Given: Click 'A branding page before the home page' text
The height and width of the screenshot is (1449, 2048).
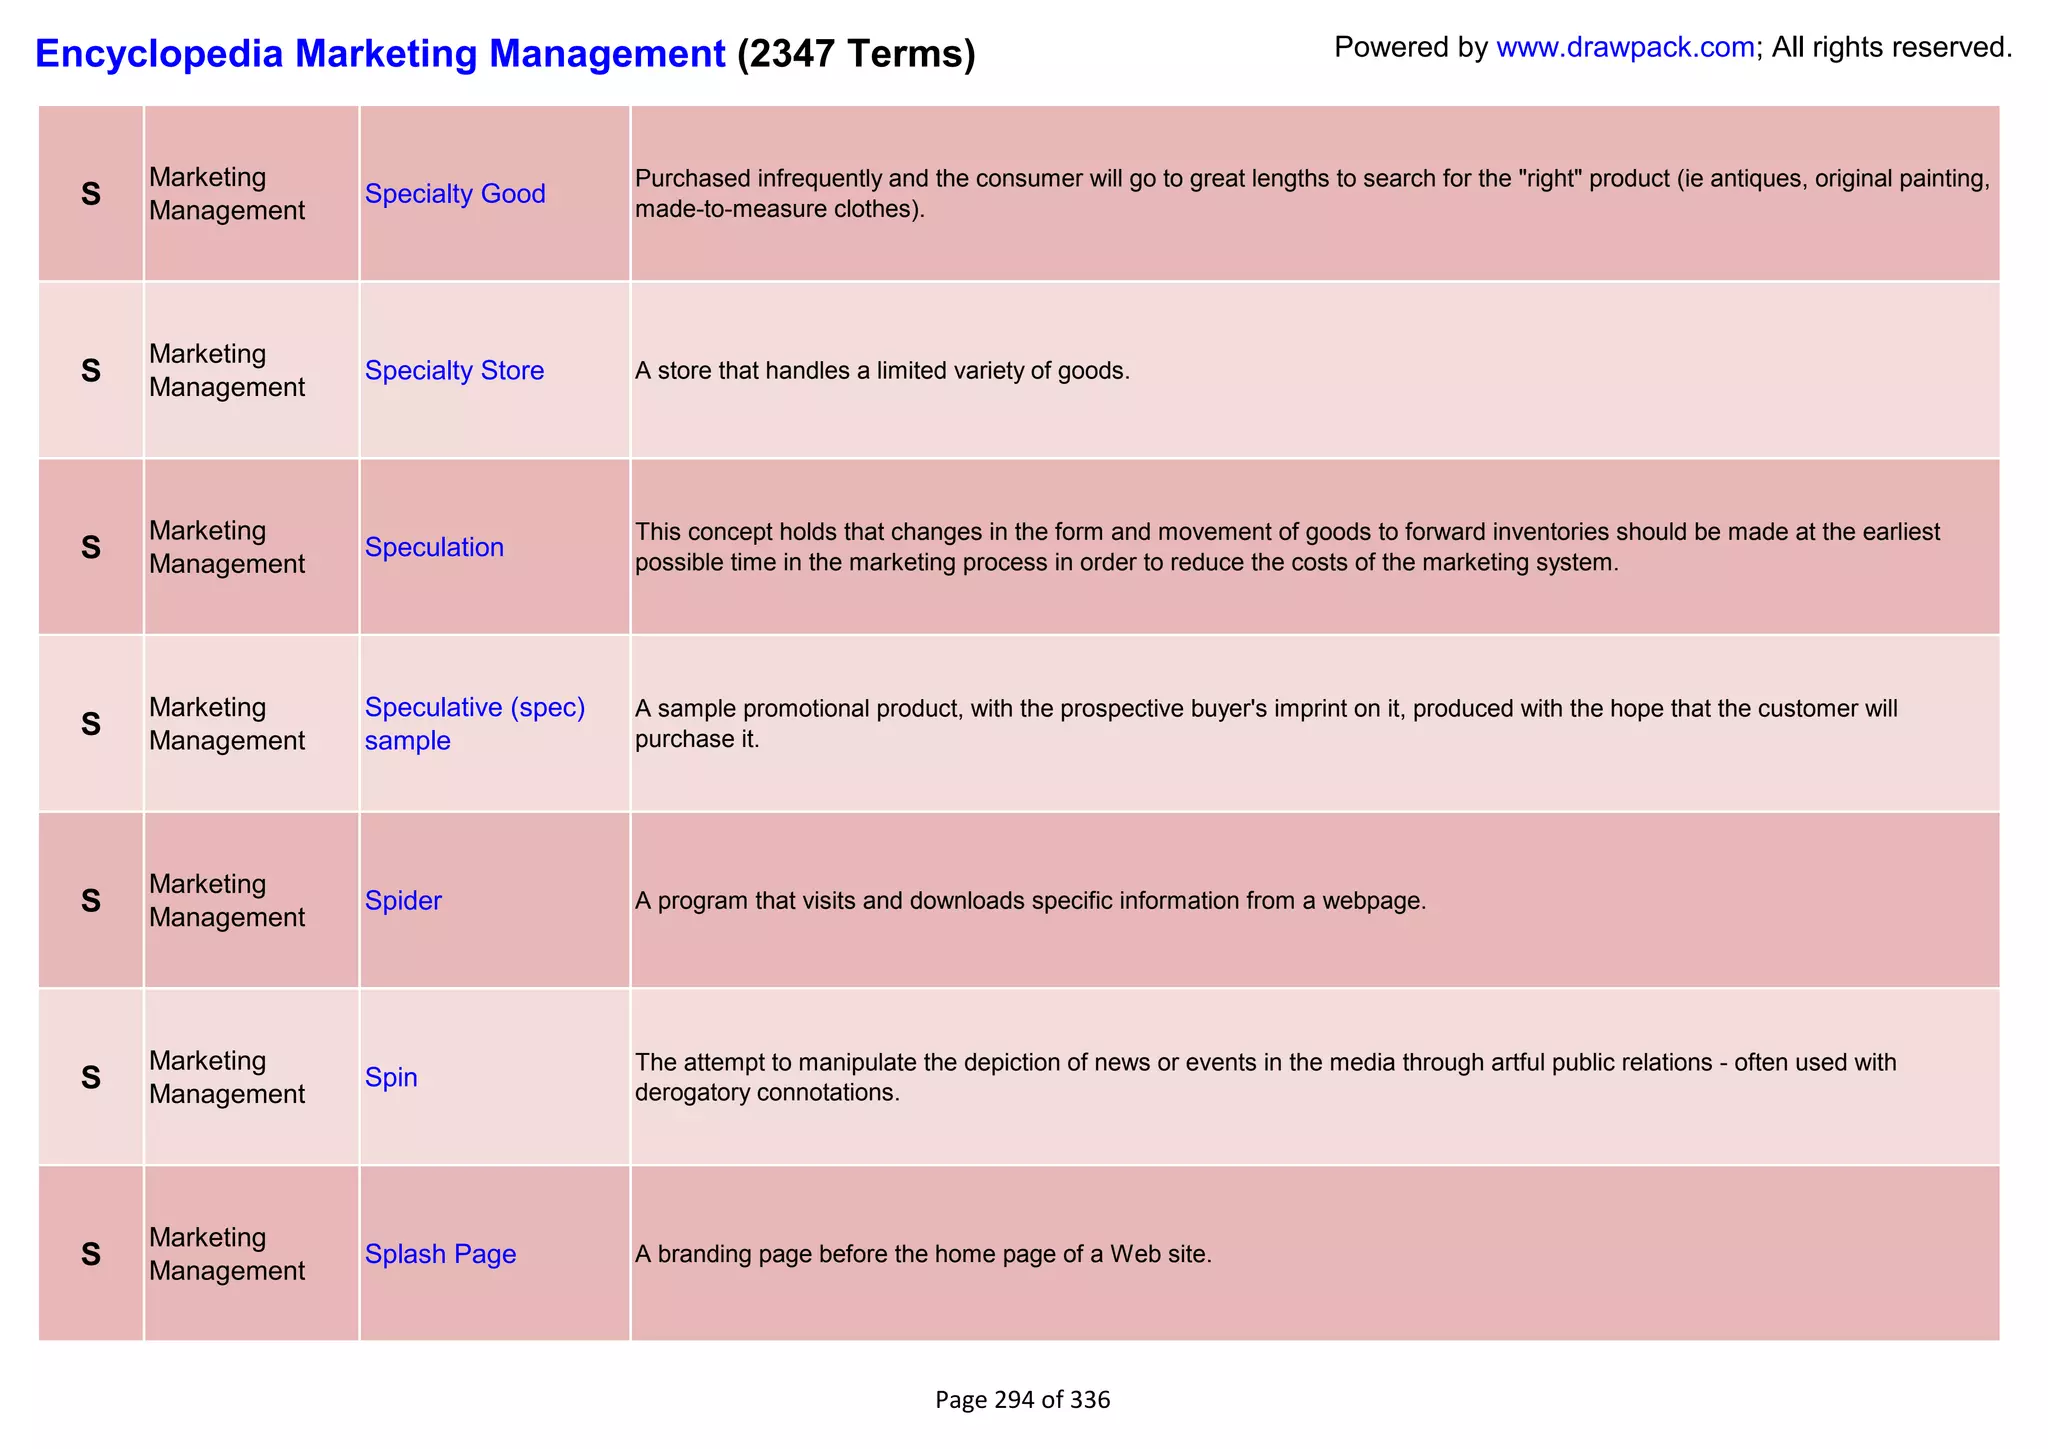Looking at the screenshot, I should tap(923, 1254).
